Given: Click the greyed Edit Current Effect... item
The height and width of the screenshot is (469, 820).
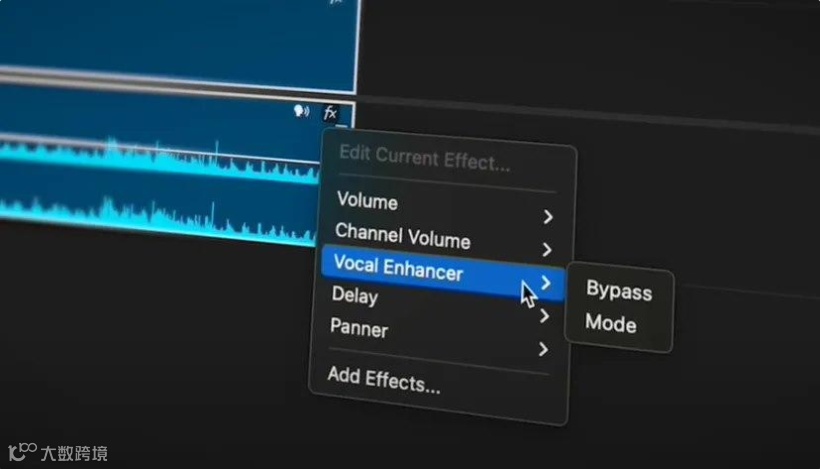Looking at the screenshot, I should pos(424,158).
